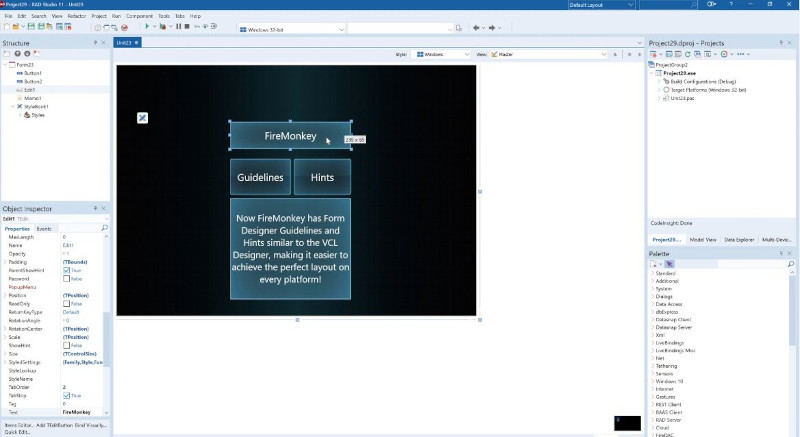Click the Palette search input field
Image resolution: width=800 pixels, height=437 pixels.
pos(752,264)
